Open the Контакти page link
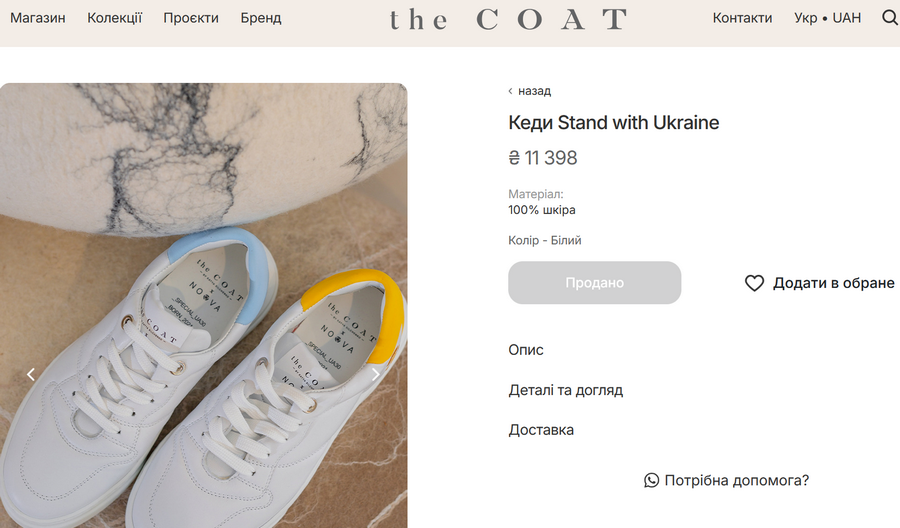Screen dimensions: 900x528 click(x=742, y=18)
